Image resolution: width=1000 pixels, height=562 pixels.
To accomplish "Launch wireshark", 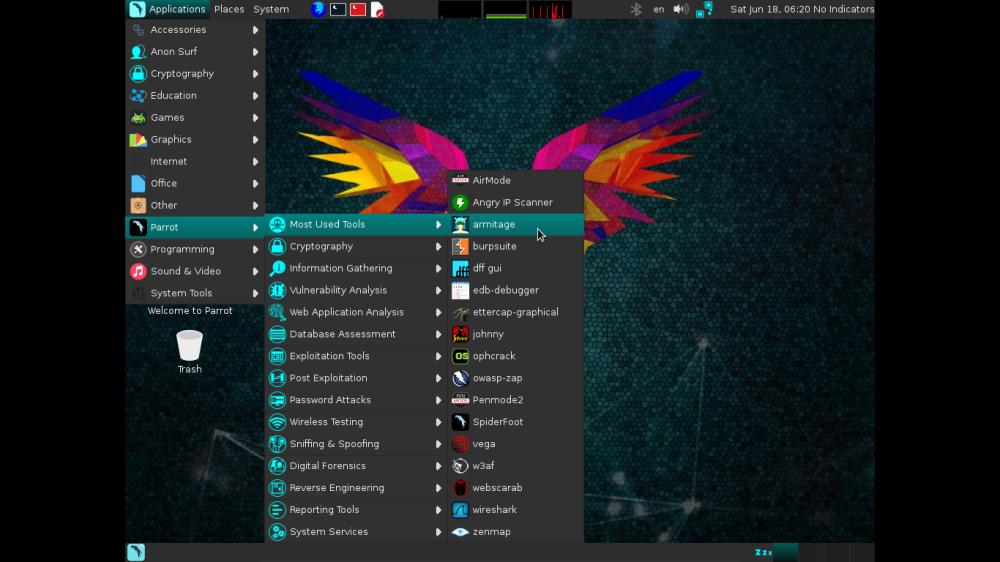I will 515,510.
